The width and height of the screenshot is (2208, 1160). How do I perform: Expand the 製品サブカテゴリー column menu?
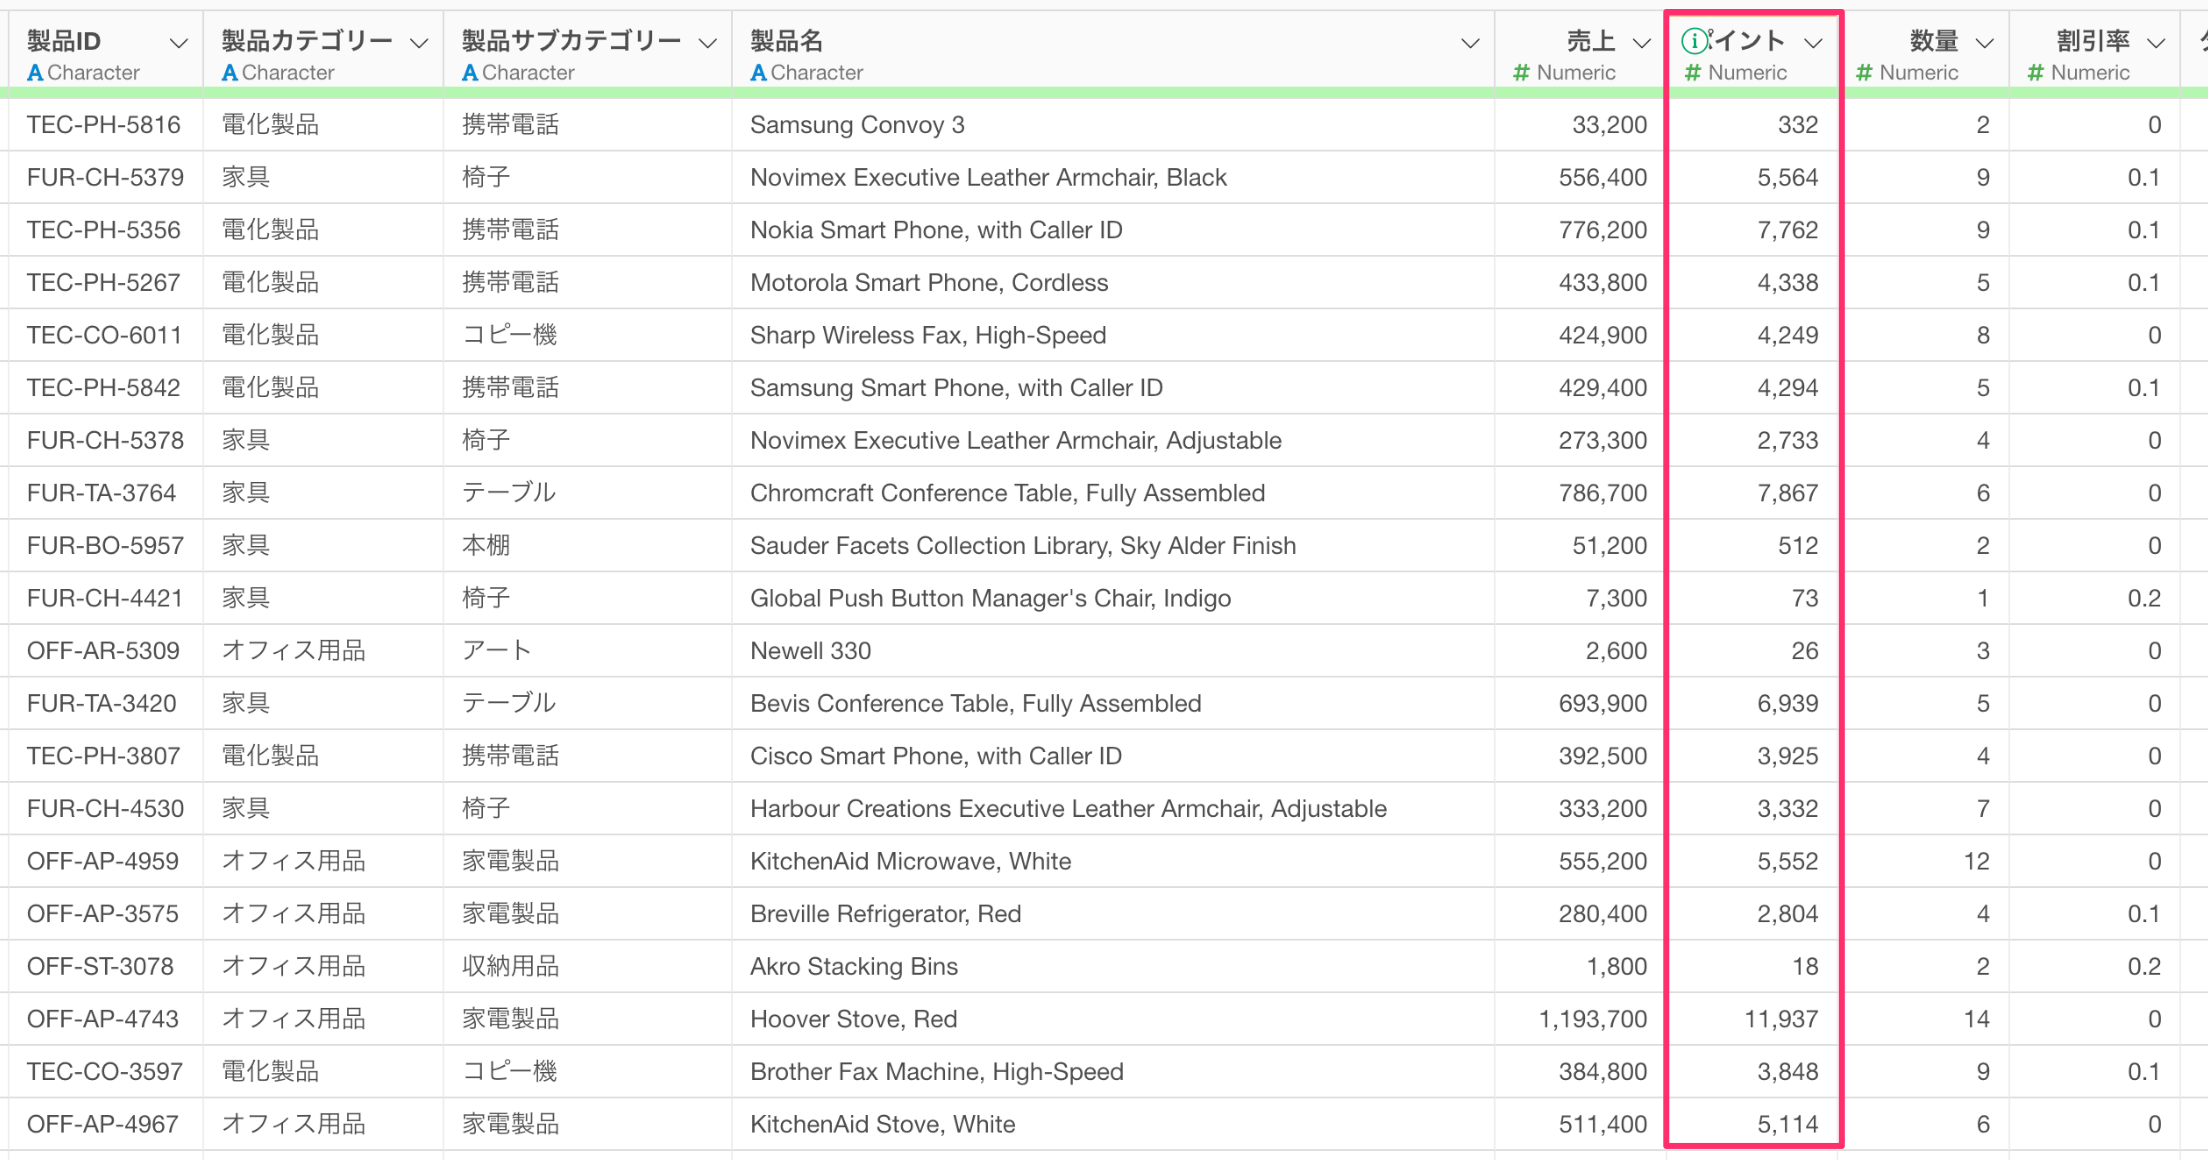[x=708, y=43]
